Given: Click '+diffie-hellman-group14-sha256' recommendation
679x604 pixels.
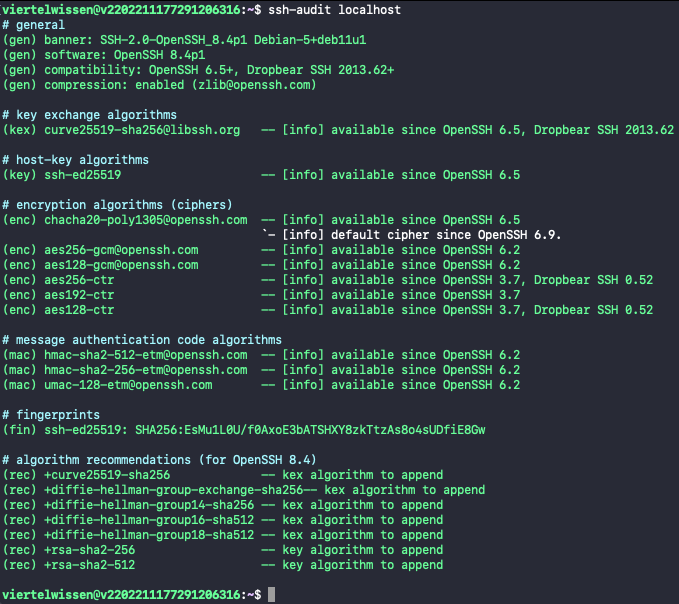Looking at the screenshot, I should (149, 505).
